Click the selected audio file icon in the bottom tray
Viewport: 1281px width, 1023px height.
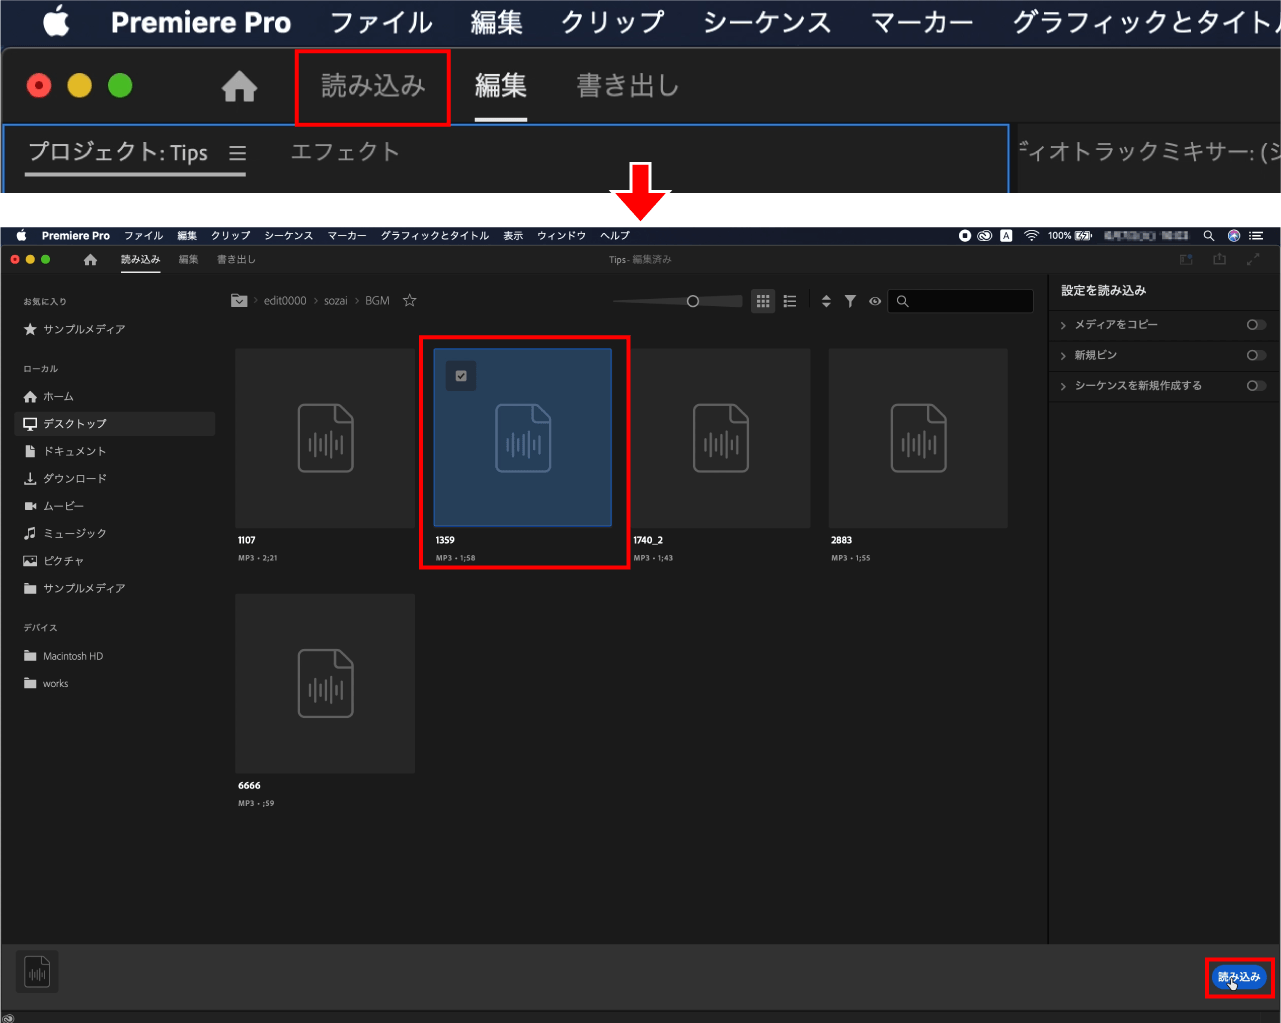pyautogui.click(x=37, y=972)
